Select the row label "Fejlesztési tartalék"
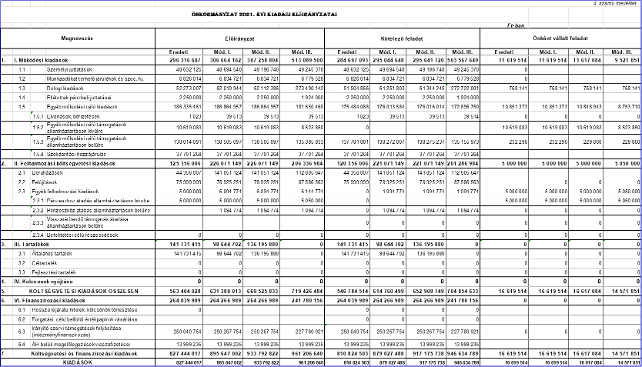Screen dimensions: 642x367 53,272
